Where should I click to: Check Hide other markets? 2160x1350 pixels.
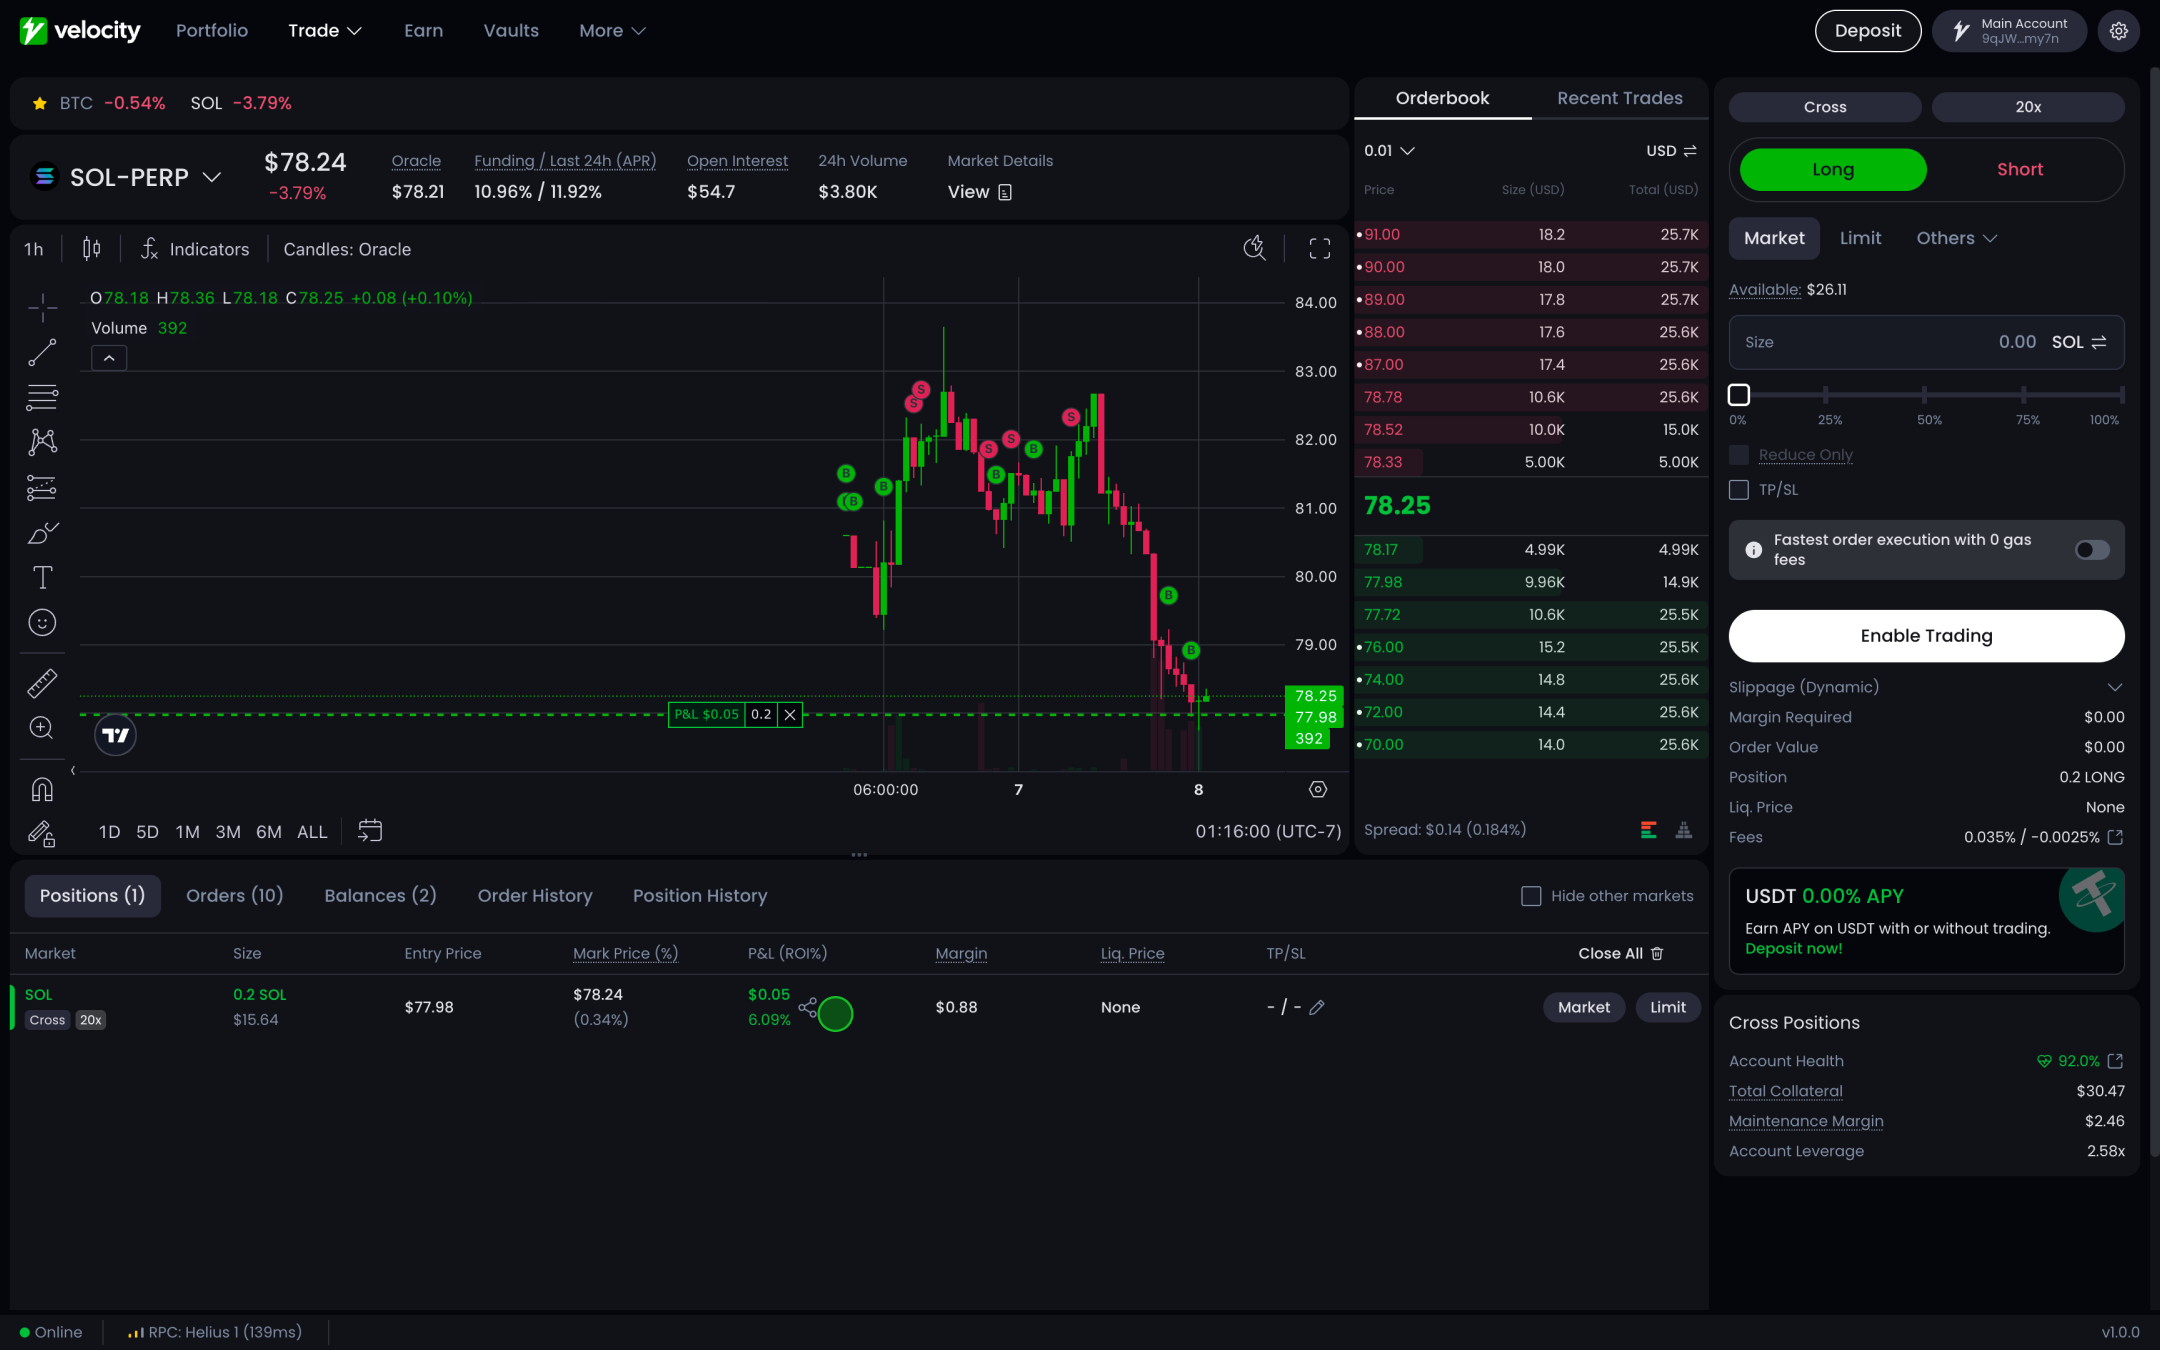[x=1531, y=896]
